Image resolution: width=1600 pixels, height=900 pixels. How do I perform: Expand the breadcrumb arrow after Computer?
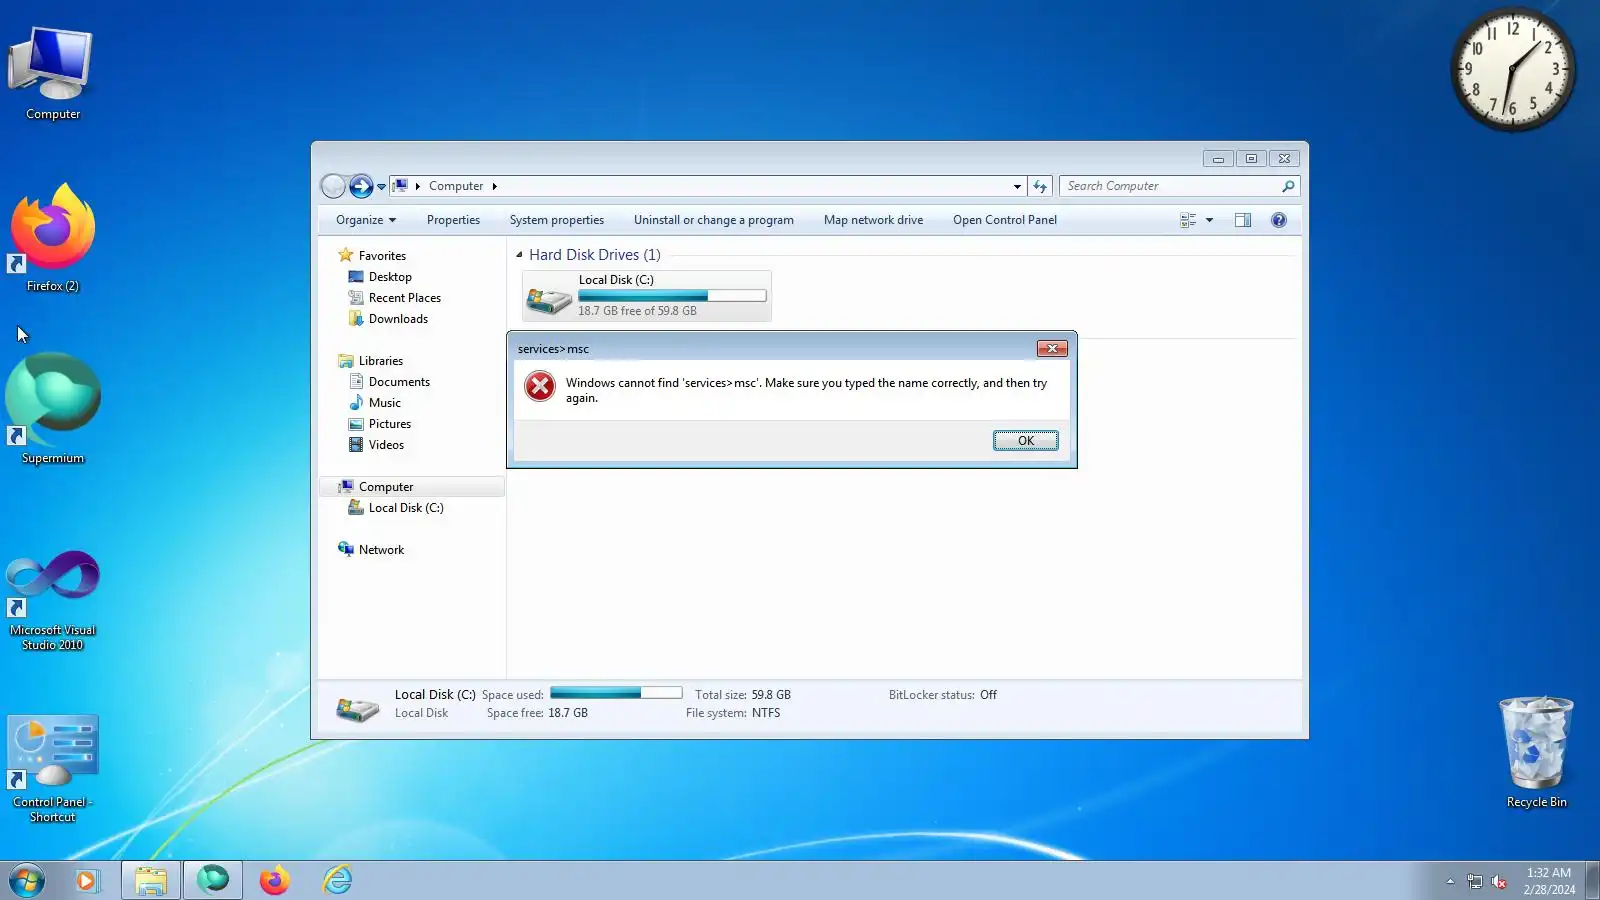pos(494,186)
